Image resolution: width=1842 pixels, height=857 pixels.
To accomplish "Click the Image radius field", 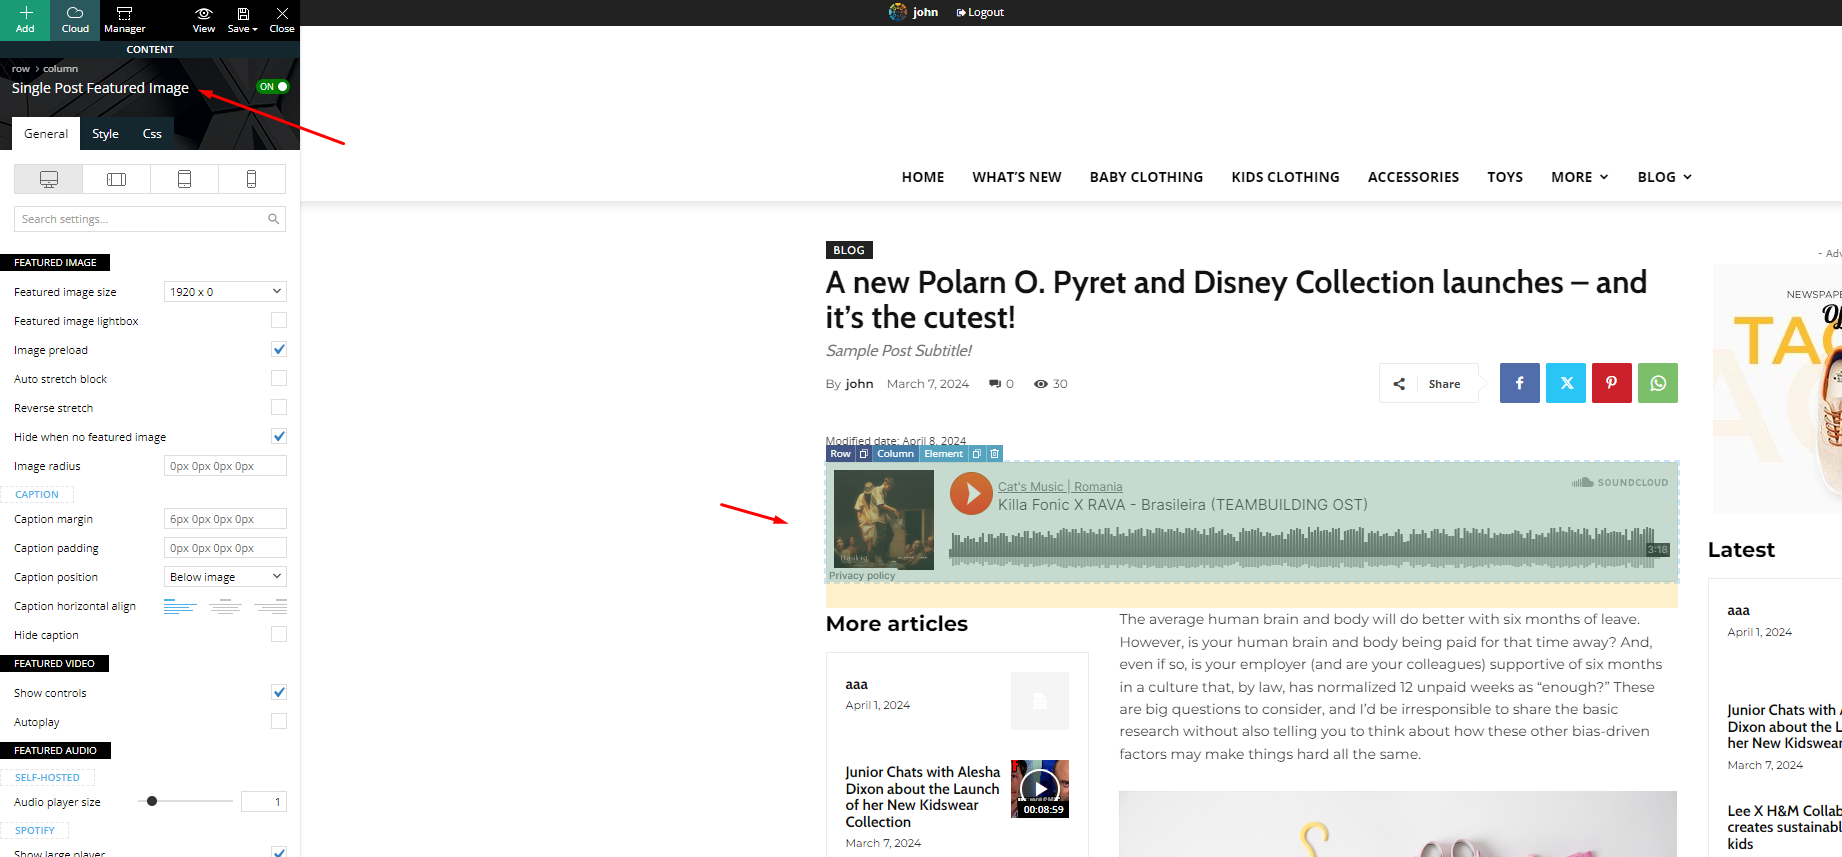I will click(x=225, y=466).
